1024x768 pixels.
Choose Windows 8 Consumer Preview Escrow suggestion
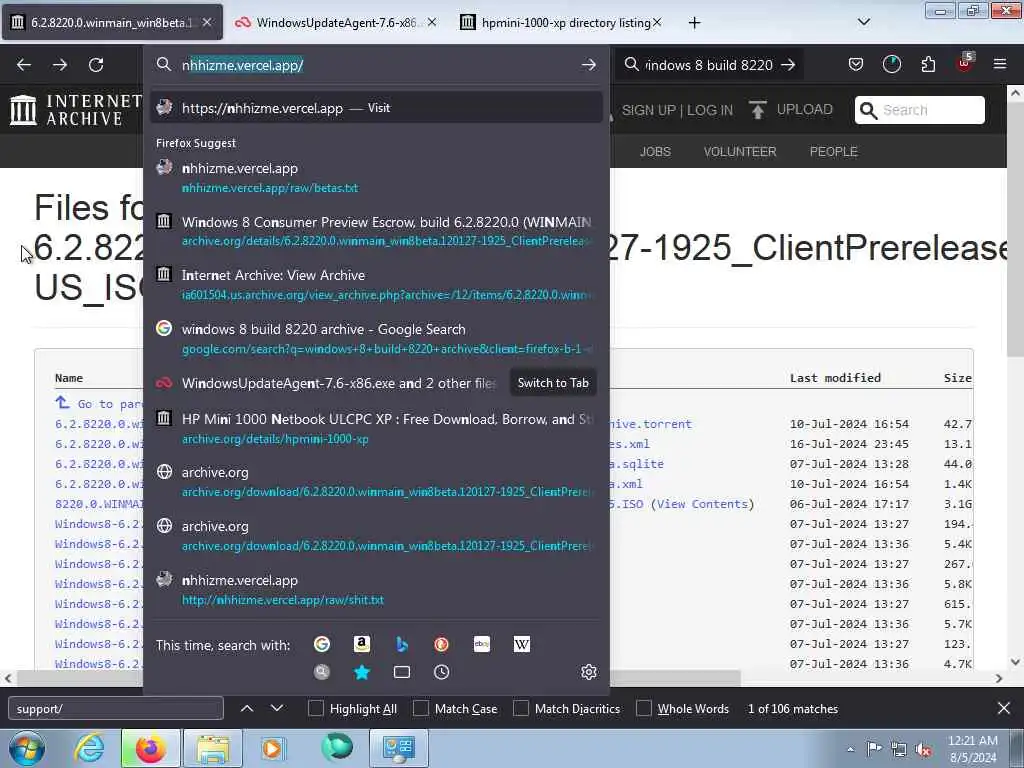pyautogui.click(x=376, y=231)
